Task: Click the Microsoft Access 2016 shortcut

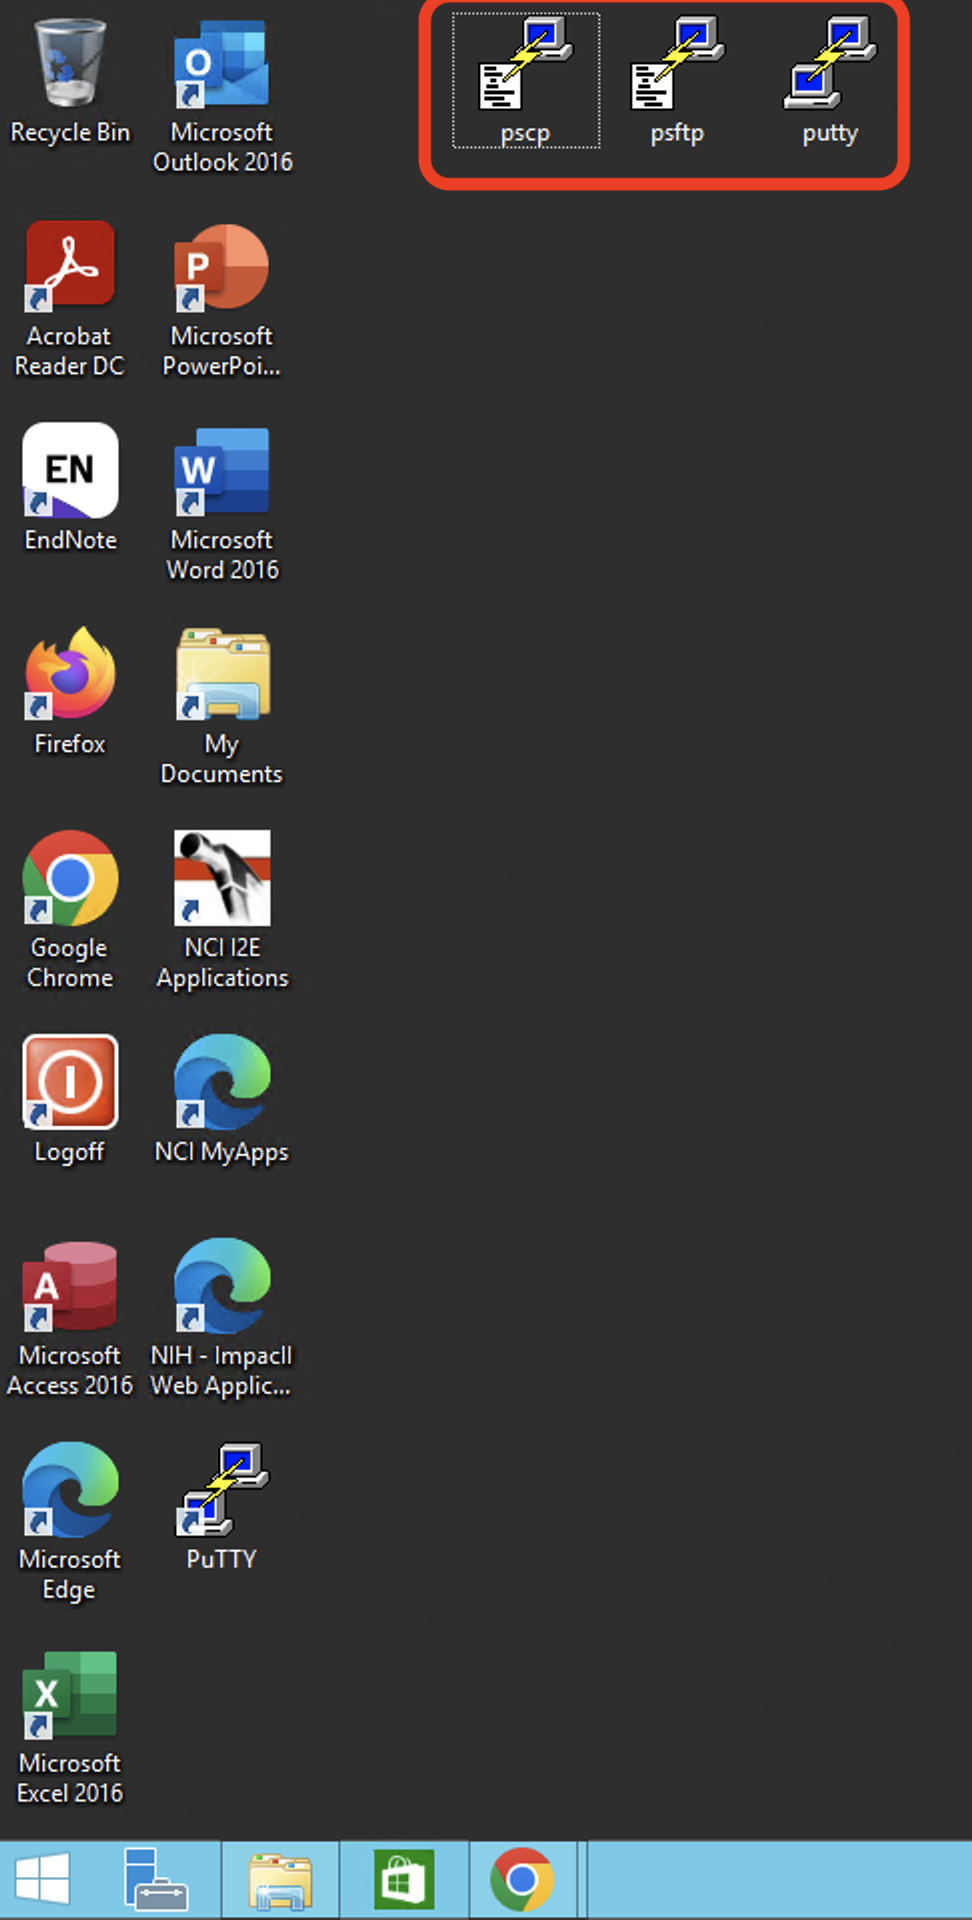Action: pos(70,1287)
